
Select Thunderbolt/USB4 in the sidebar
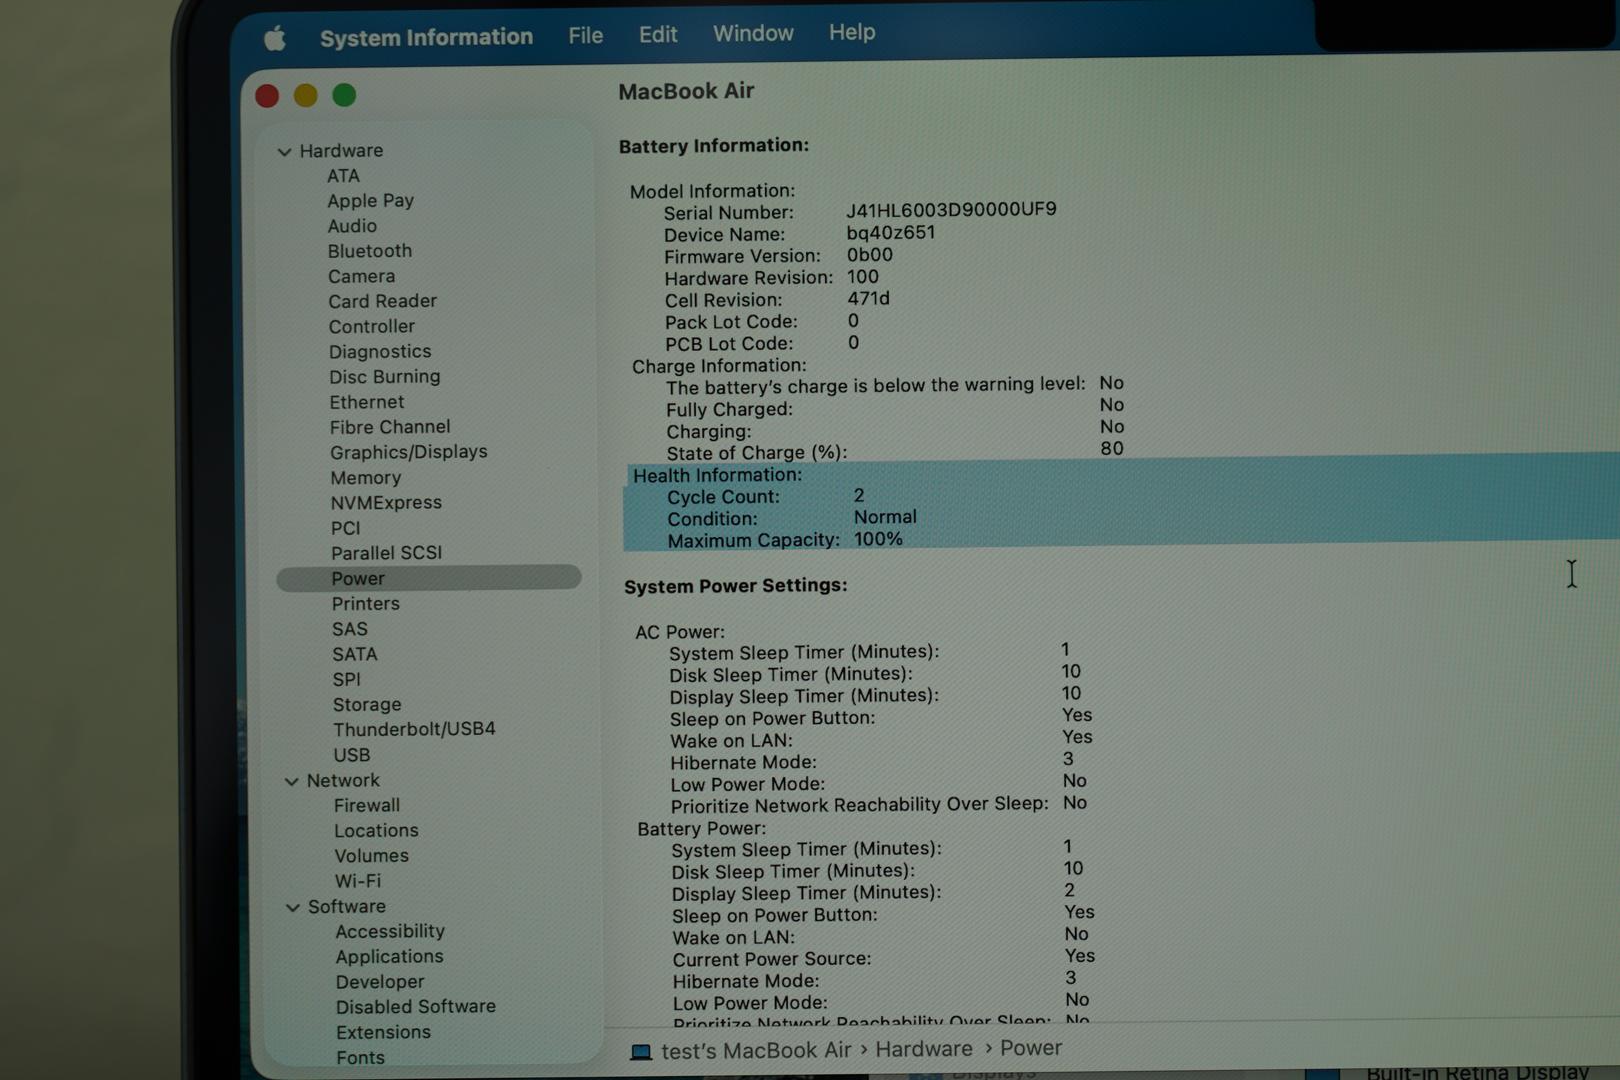[x=414, y=729]
